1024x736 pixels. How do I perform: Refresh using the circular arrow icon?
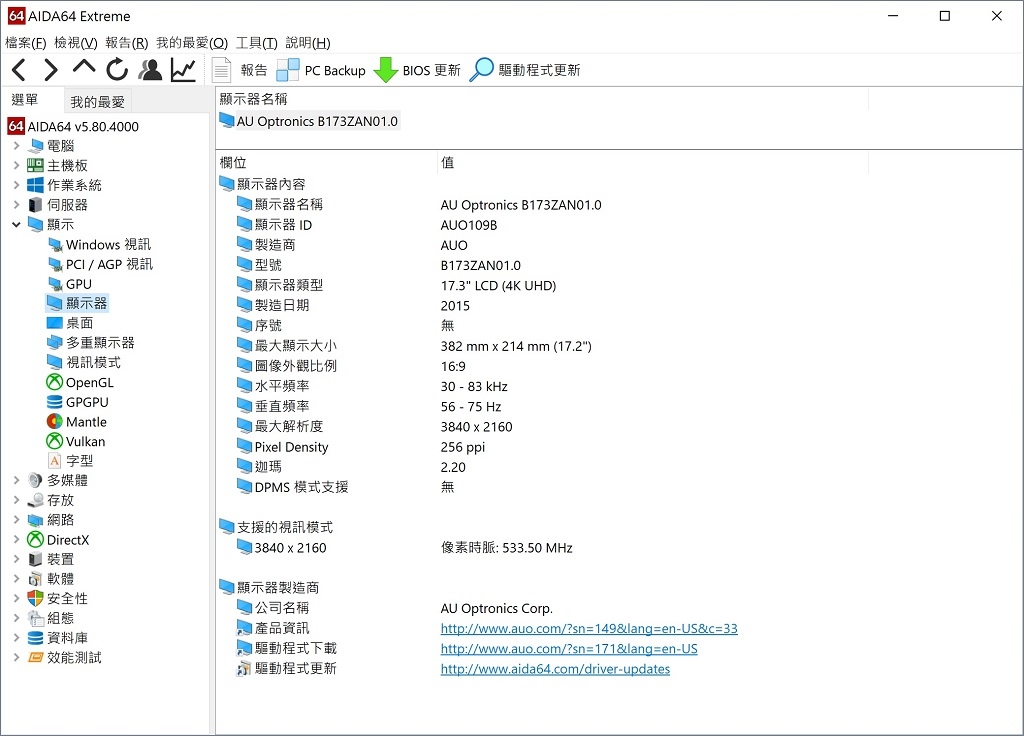click(117, 69)
